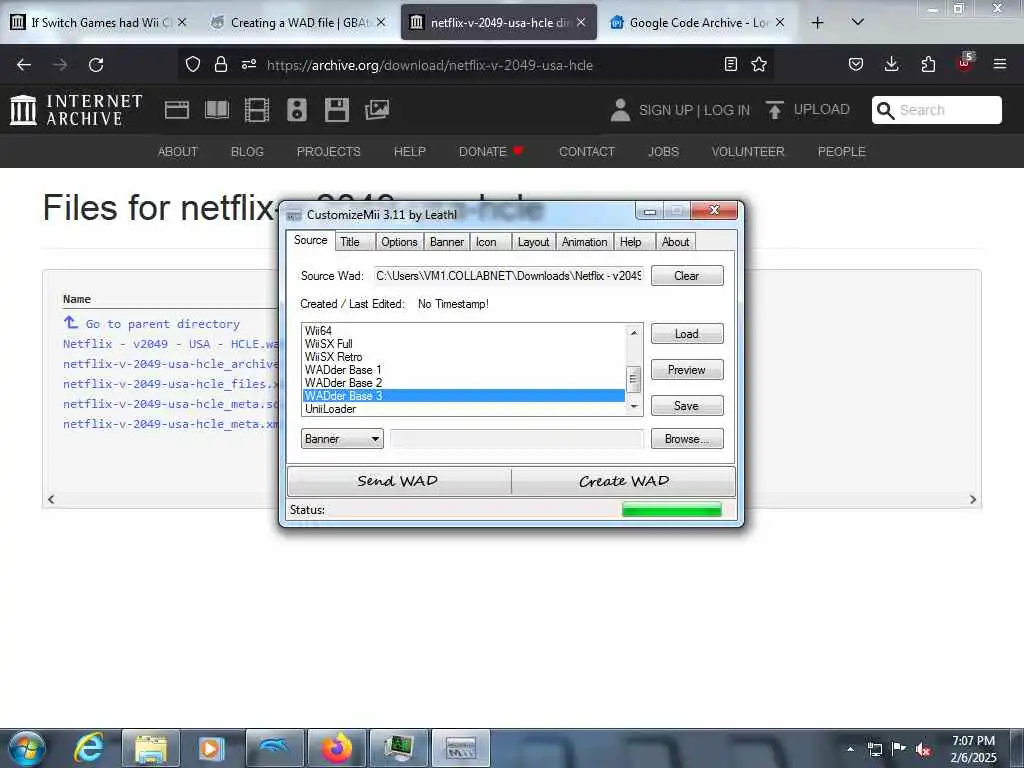Open the Web archive icon
This screenshot has height=768, width=1024.
click(177, 110)
